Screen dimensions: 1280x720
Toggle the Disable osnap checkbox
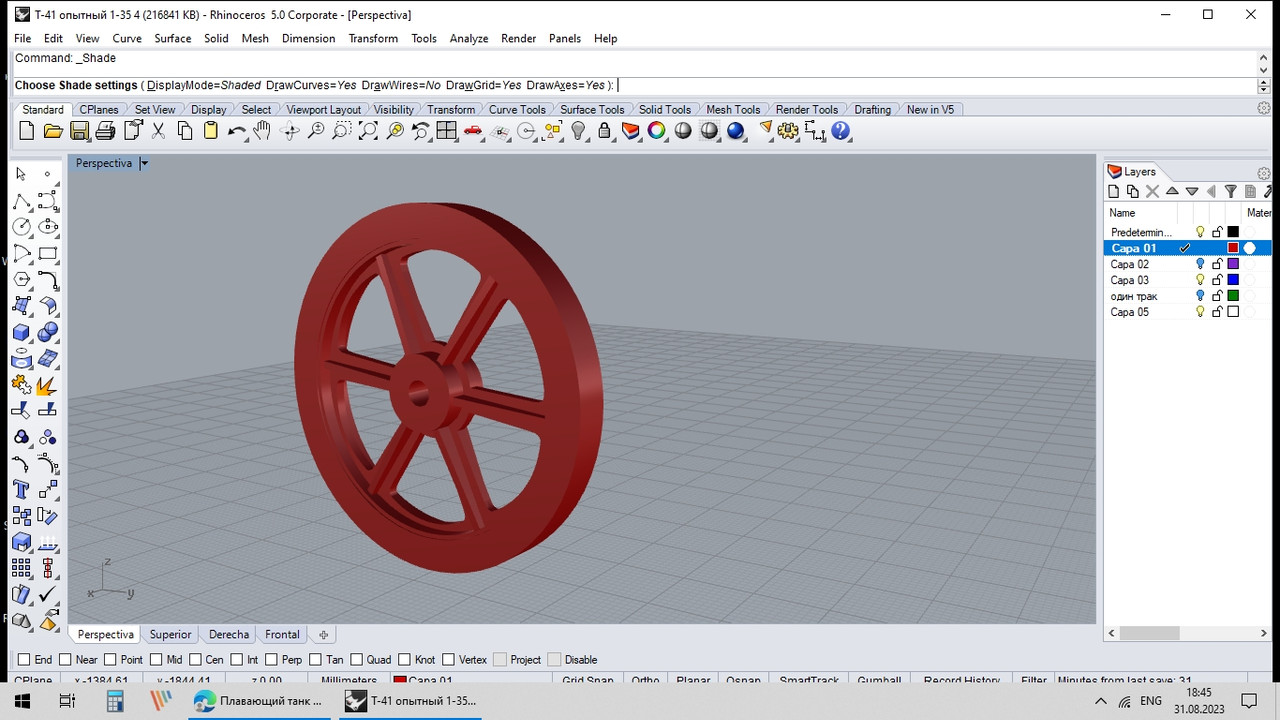click(555, 659)
